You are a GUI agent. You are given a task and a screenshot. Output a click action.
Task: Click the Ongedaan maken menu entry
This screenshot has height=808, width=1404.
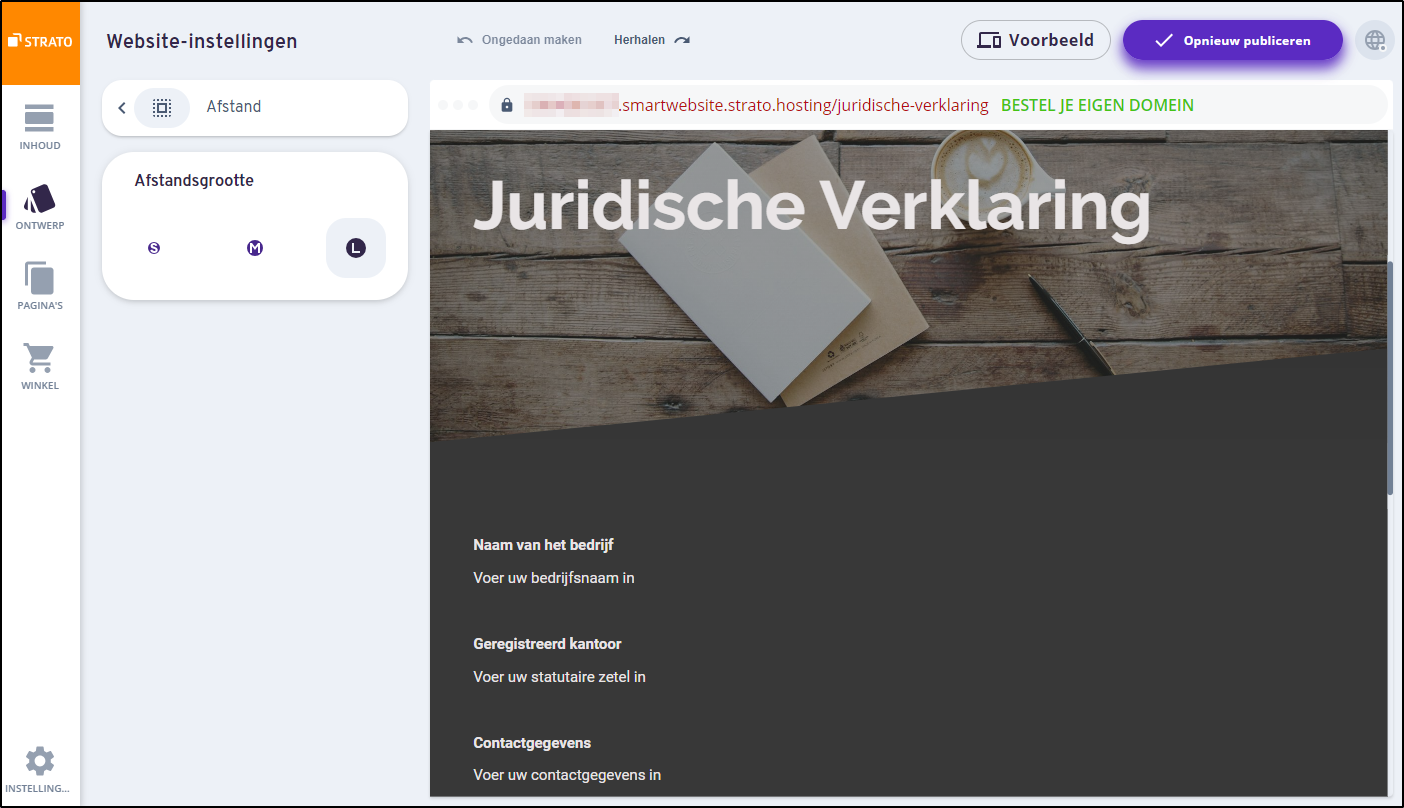(x=531, y=39)
